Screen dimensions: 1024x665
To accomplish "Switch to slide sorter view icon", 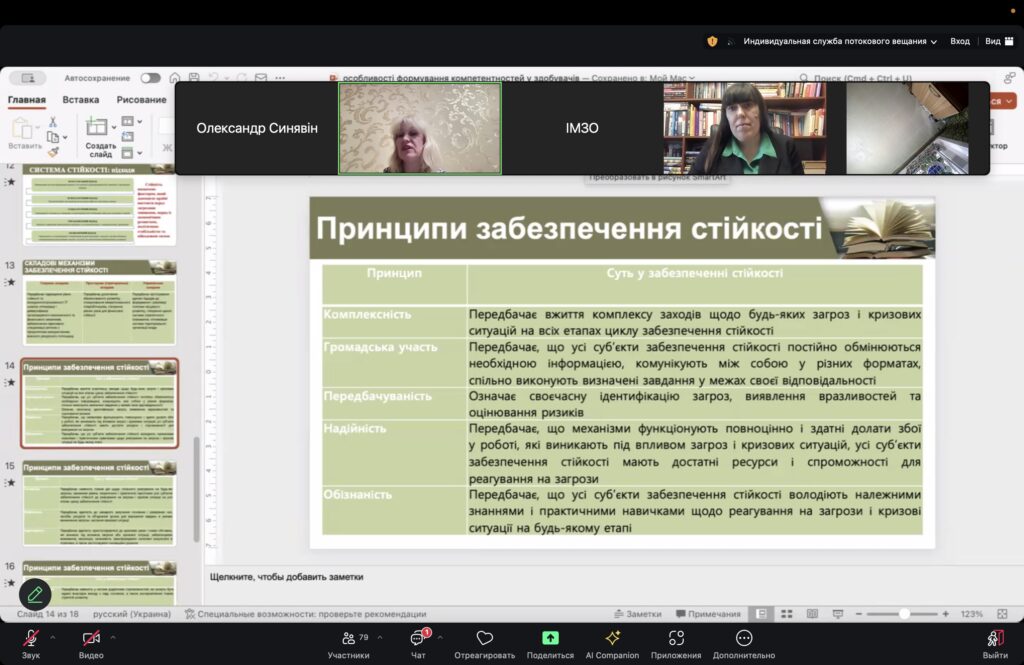I will pyautogui.click(x=787, y=614).
